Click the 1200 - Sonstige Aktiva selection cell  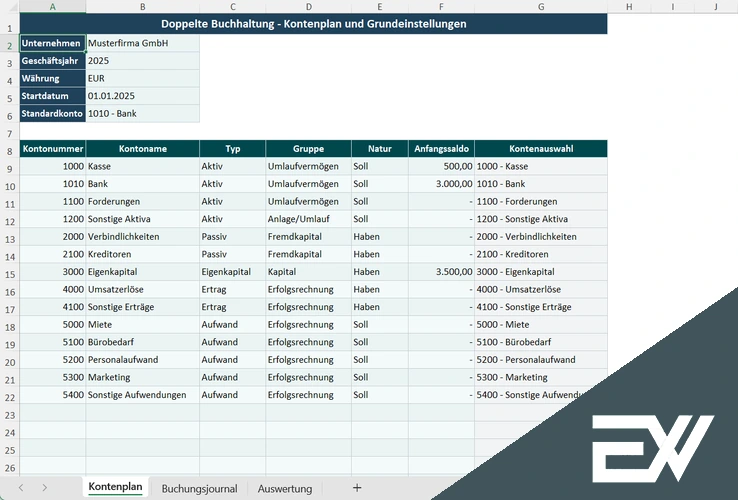click(541, 219)
